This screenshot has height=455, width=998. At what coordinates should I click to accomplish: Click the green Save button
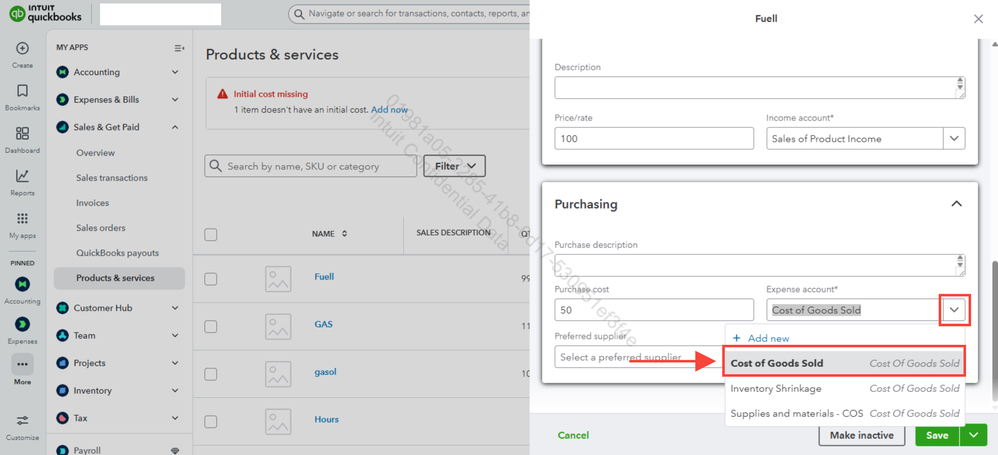click(938, 435)
